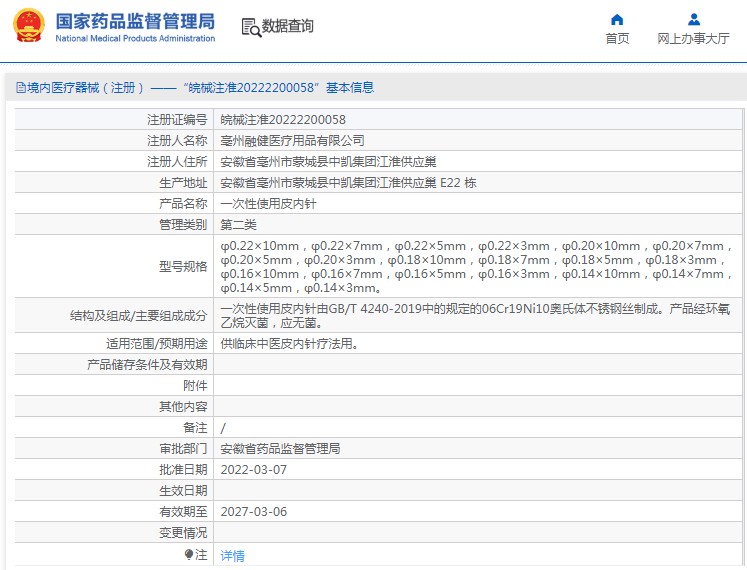Select the page heading 境内医疗器械（注册）基本信息
The width and height of the screenshot is (747, 570).
point(200,88)
